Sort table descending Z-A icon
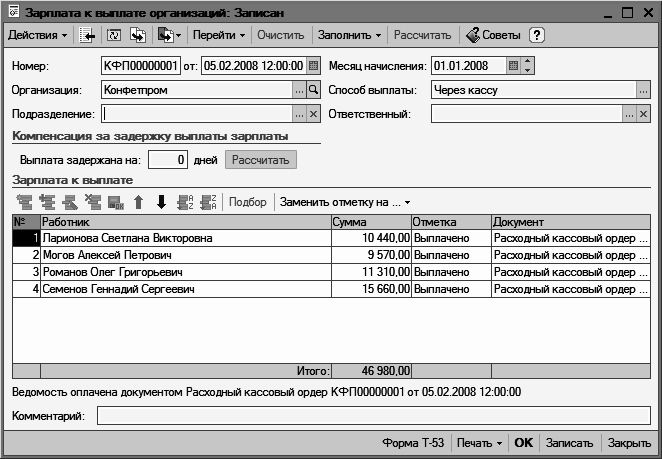This screenshot has height=459, width=662. click(x=208, y=202)
